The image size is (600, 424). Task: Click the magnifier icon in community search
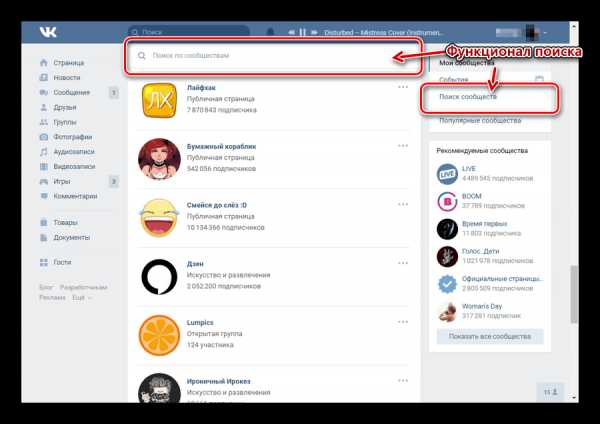(142, 56)
